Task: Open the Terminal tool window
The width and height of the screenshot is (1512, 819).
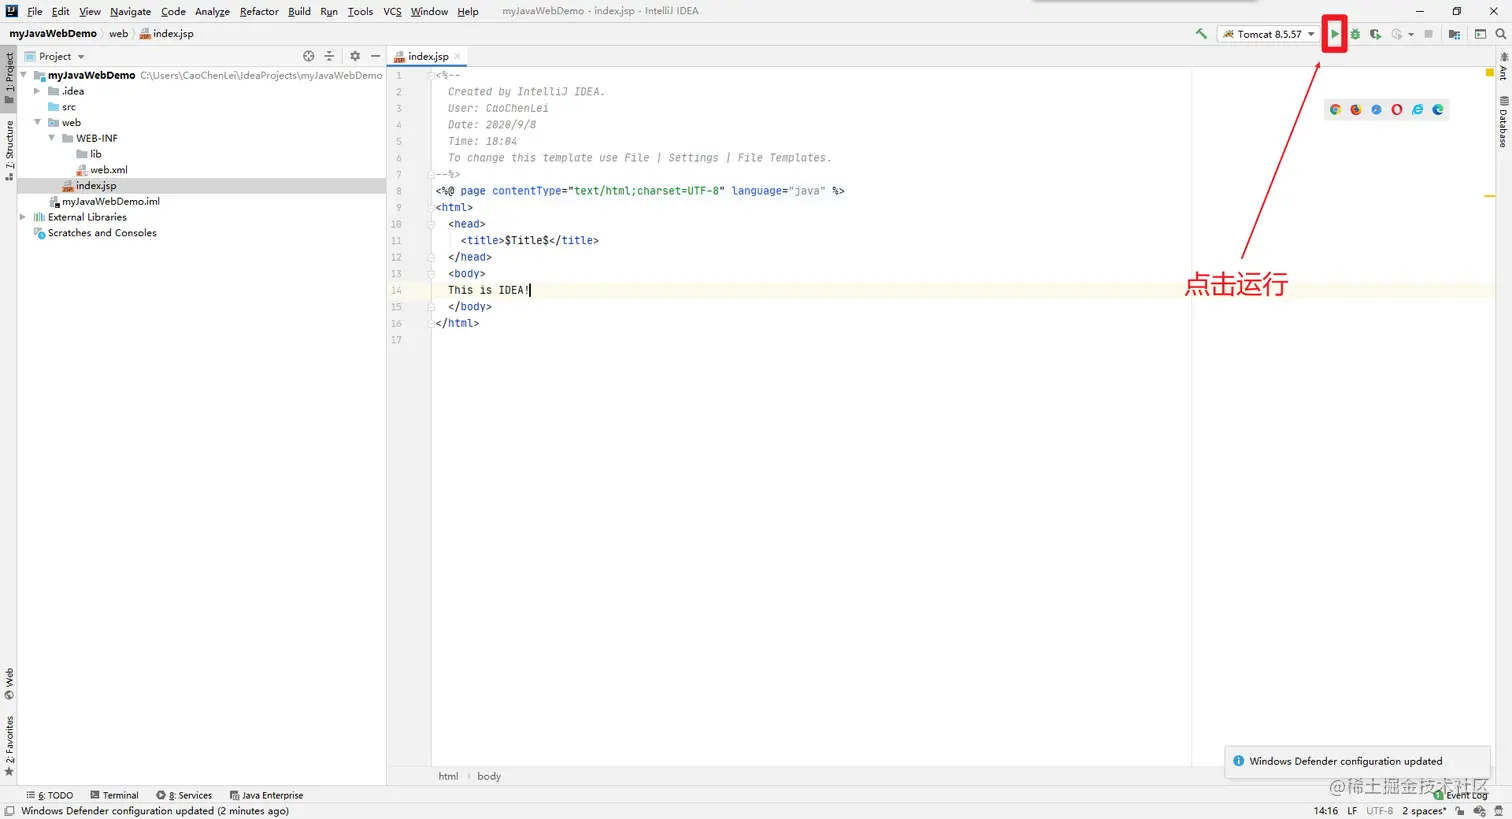Action: point(114,795)
